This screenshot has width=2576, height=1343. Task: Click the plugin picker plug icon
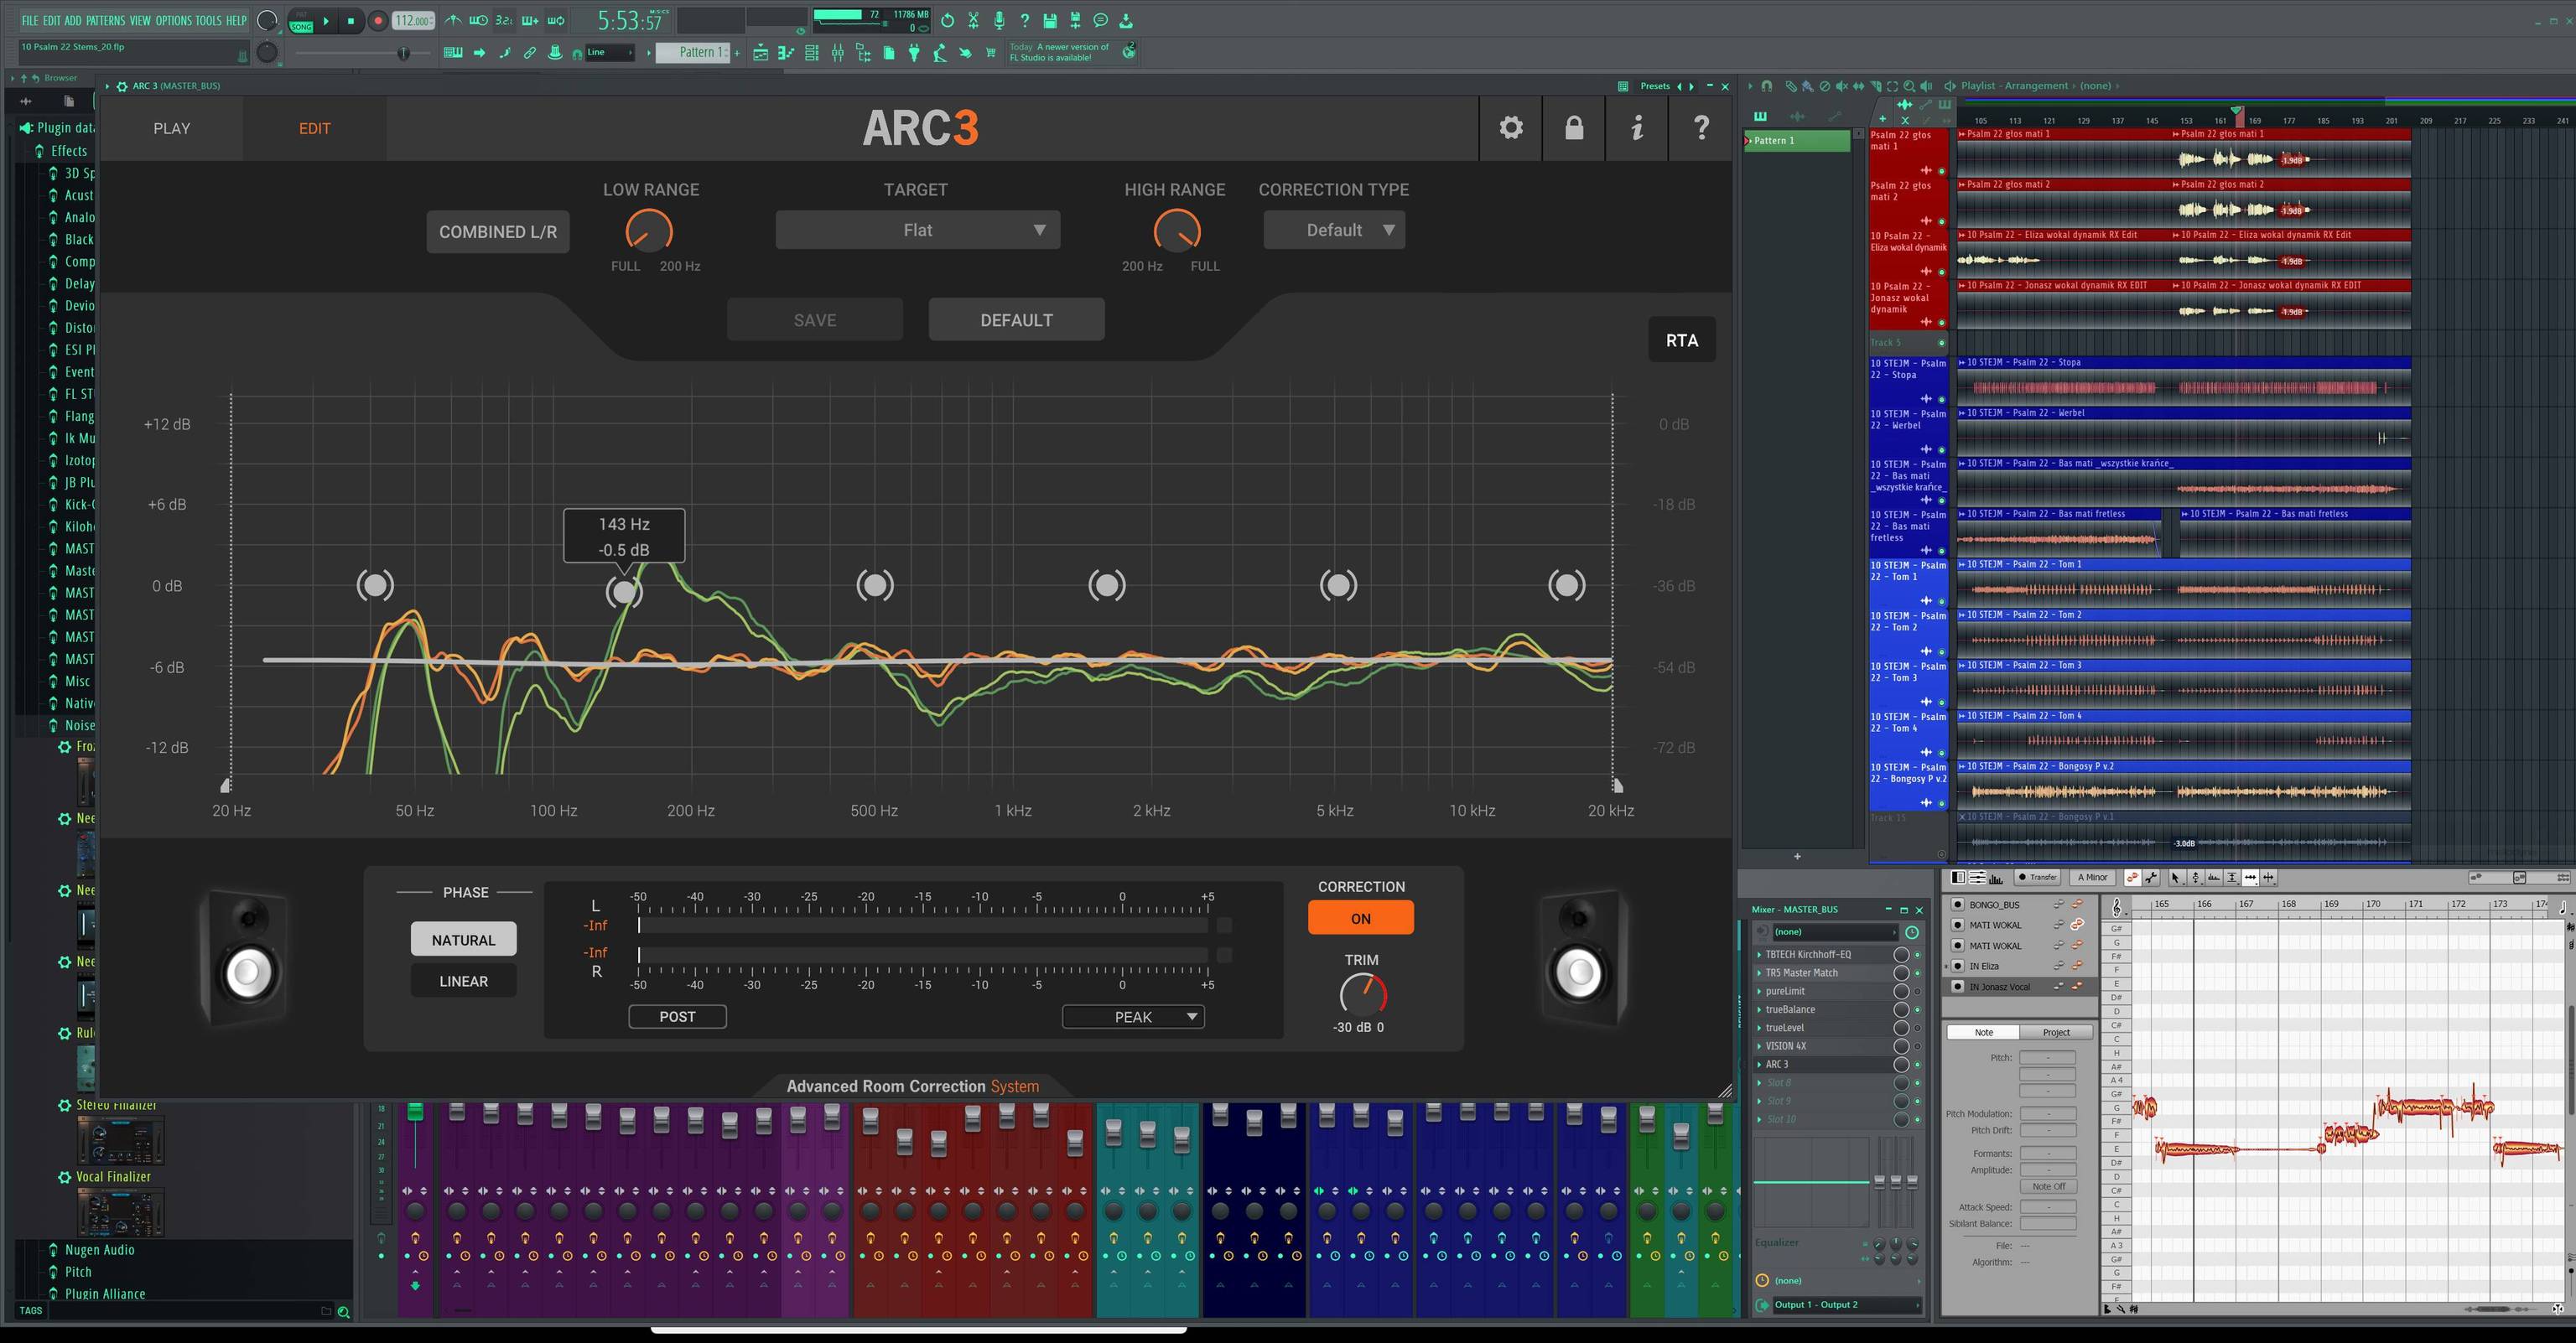914,52
